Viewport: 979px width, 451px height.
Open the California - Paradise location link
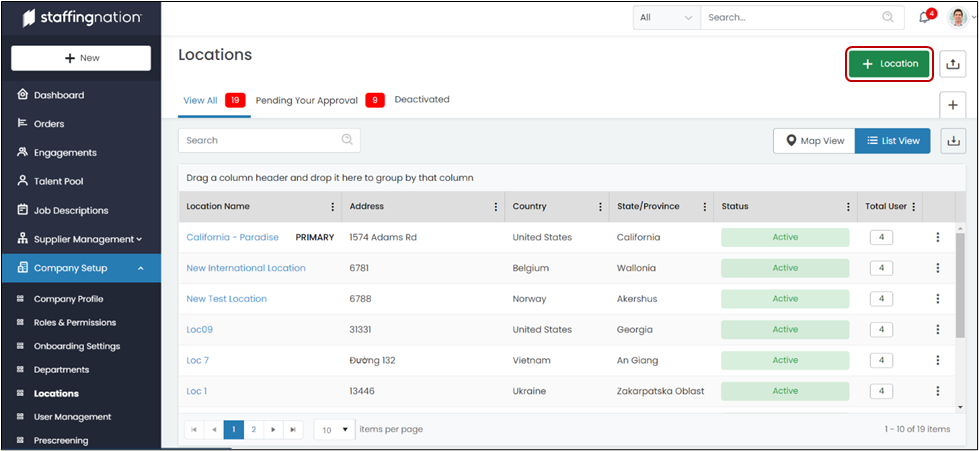point(232,237)
